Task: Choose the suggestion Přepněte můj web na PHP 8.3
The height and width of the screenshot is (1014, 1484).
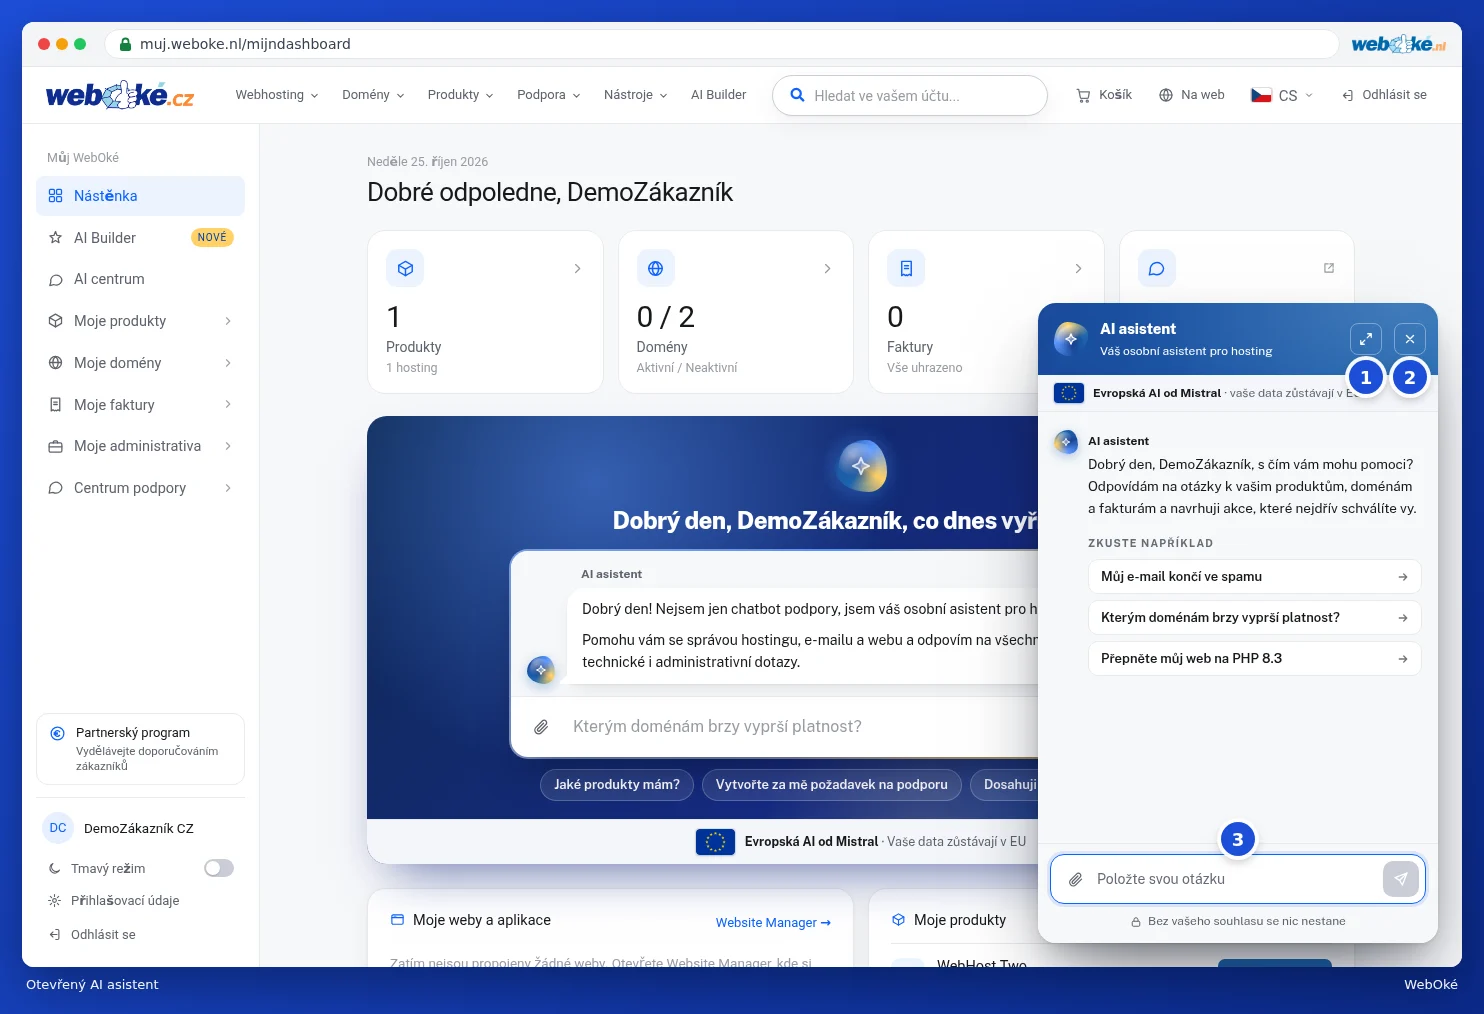Action: pos(1254,659)
